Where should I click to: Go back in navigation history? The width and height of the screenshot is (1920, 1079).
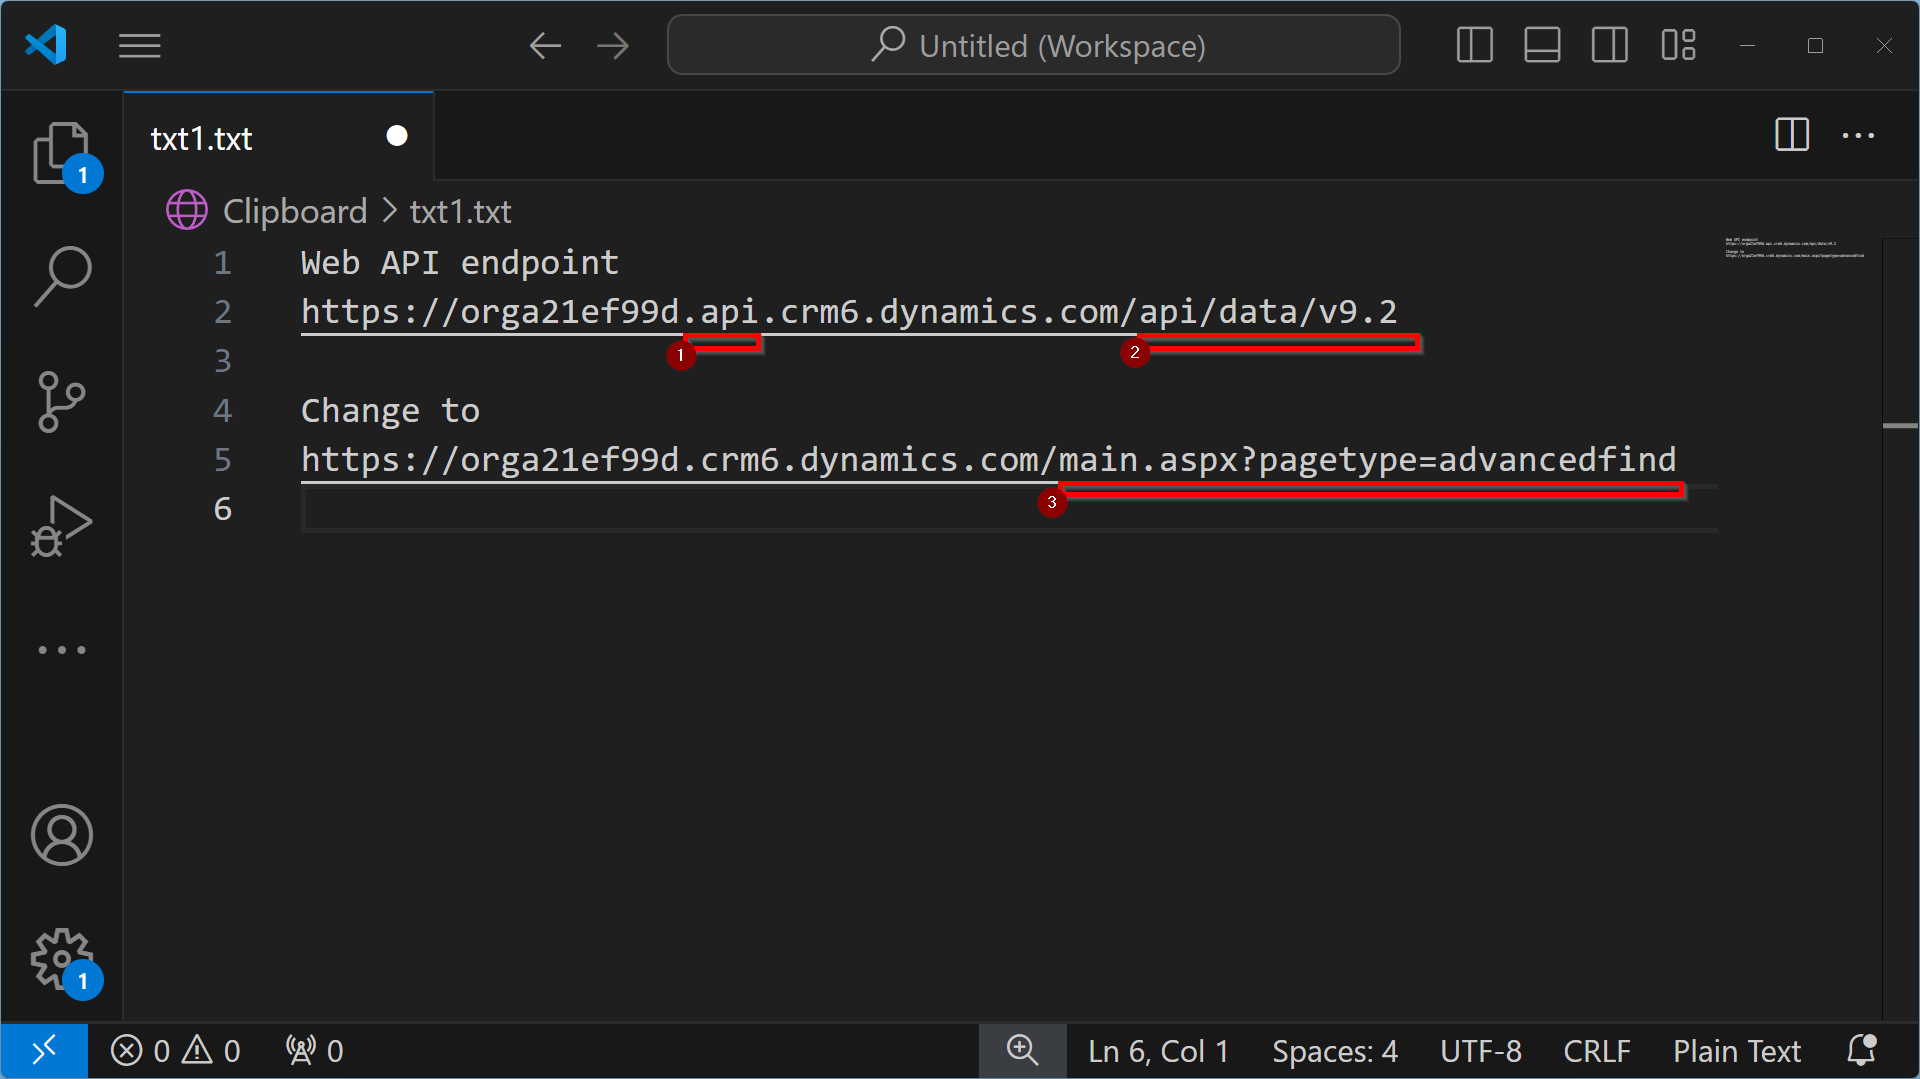[x=545, y=46]
